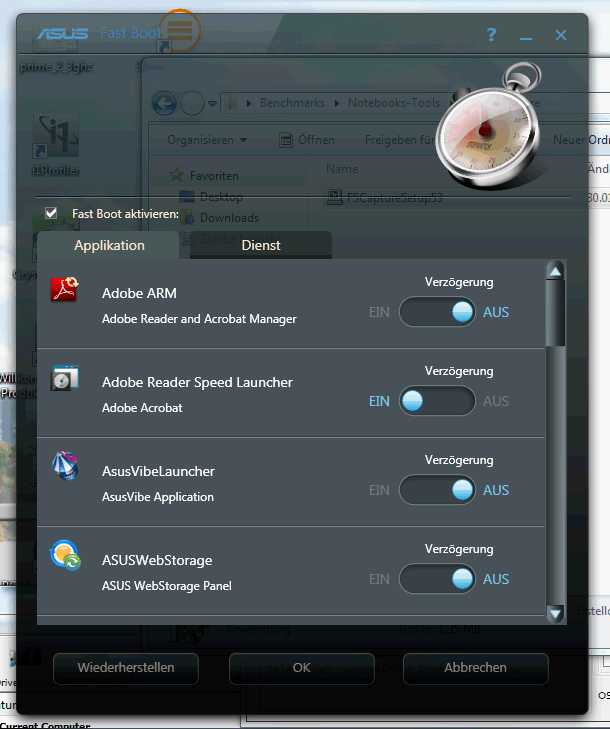
Task: Select the Applikation tab
Action: [109, 245]
